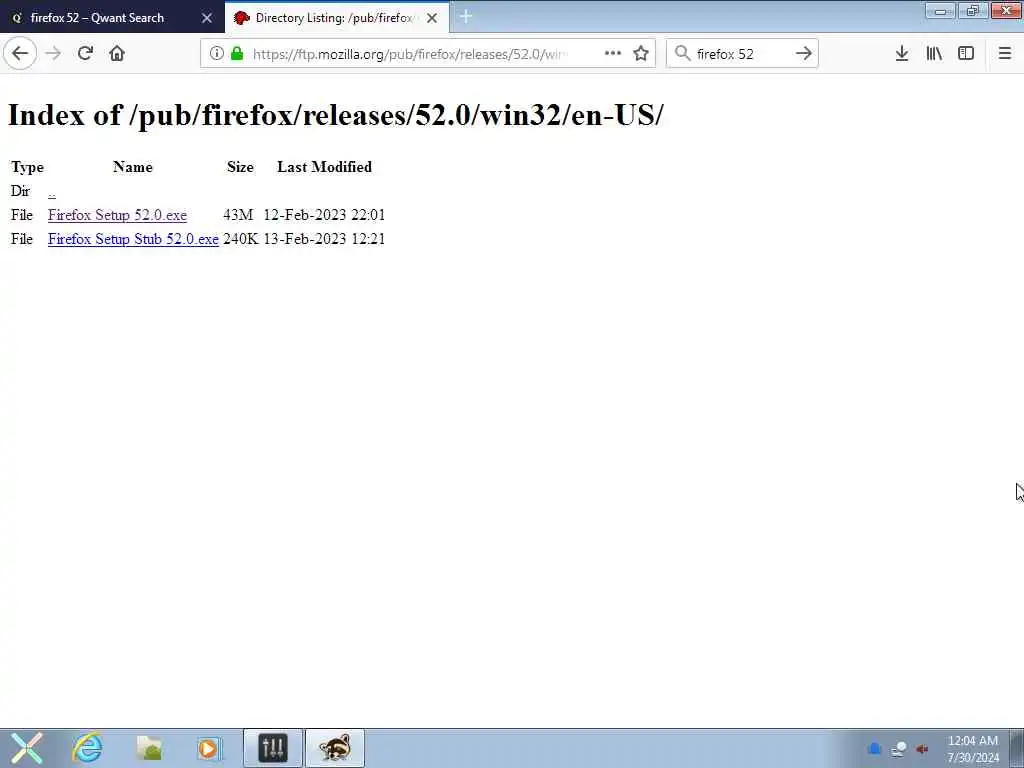Viewport: 1024px width, 768px height.
Task: Open the media player on taskbar
Action: pyautogui.click(x=208, y=748)
